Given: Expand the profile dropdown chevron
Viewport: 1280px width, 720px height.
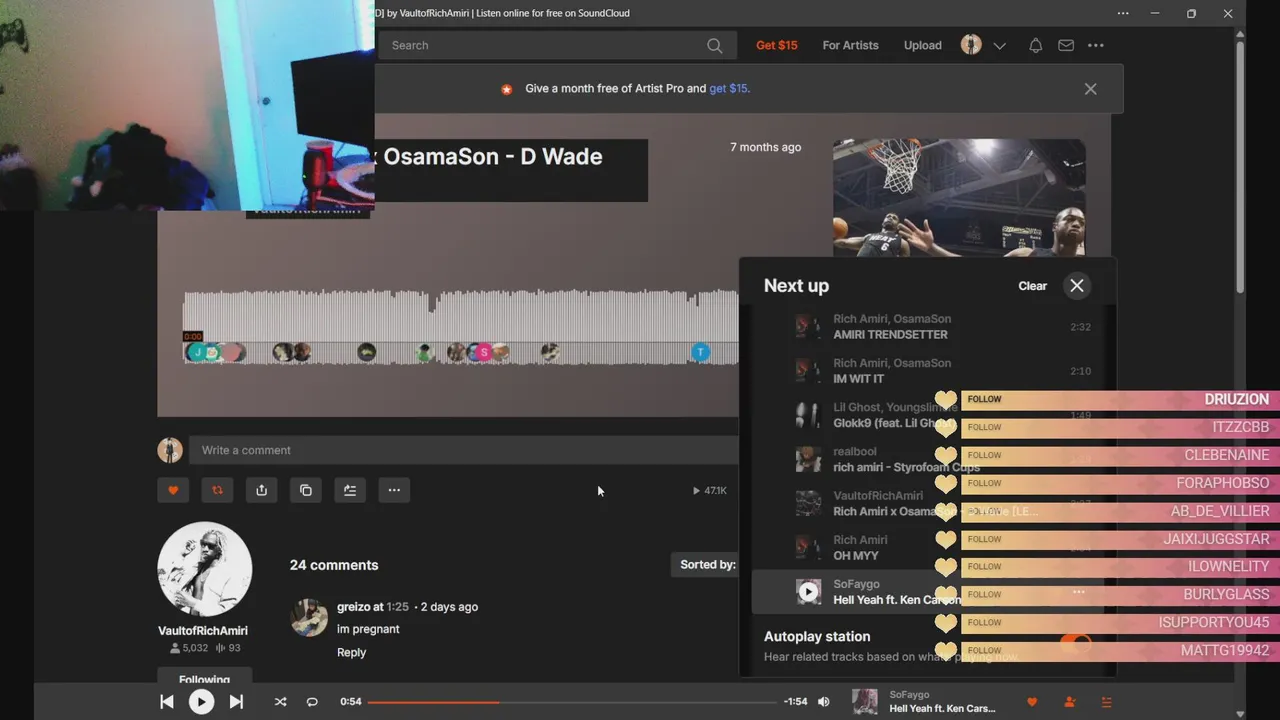Looking at the screenshot, I should pos(1000,46).
